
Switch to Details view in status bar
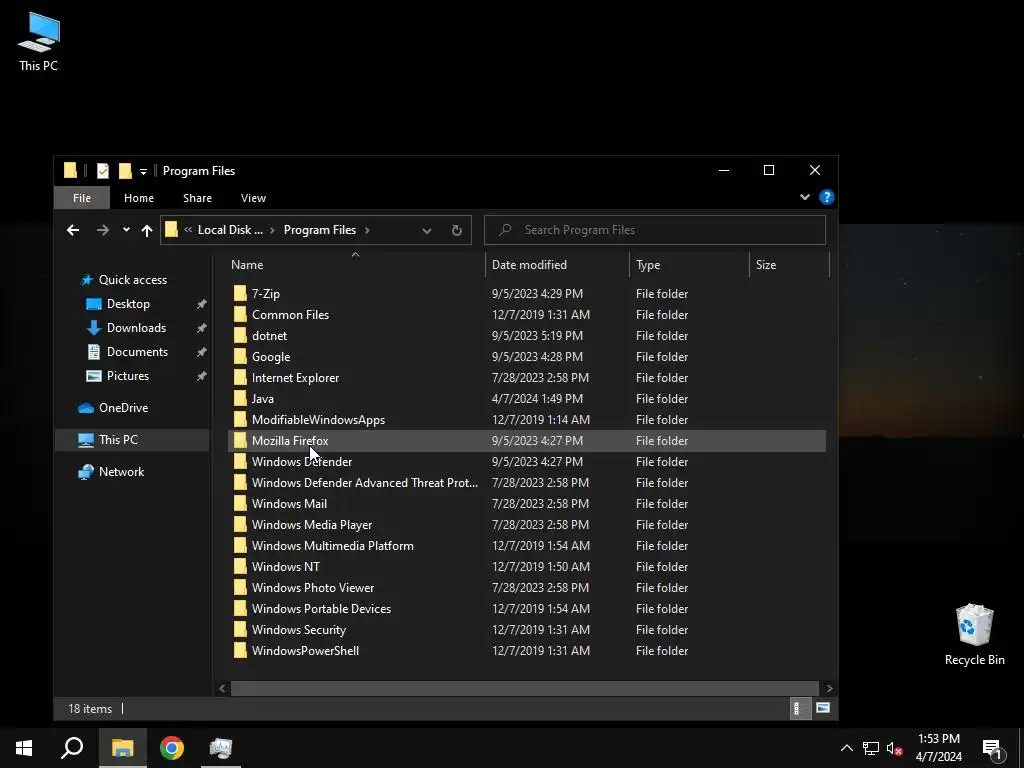point(799,709)
